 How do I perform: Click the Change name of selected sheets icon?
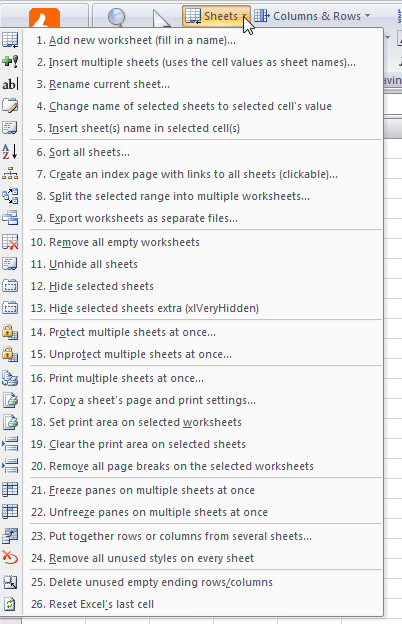coord(10,106)
